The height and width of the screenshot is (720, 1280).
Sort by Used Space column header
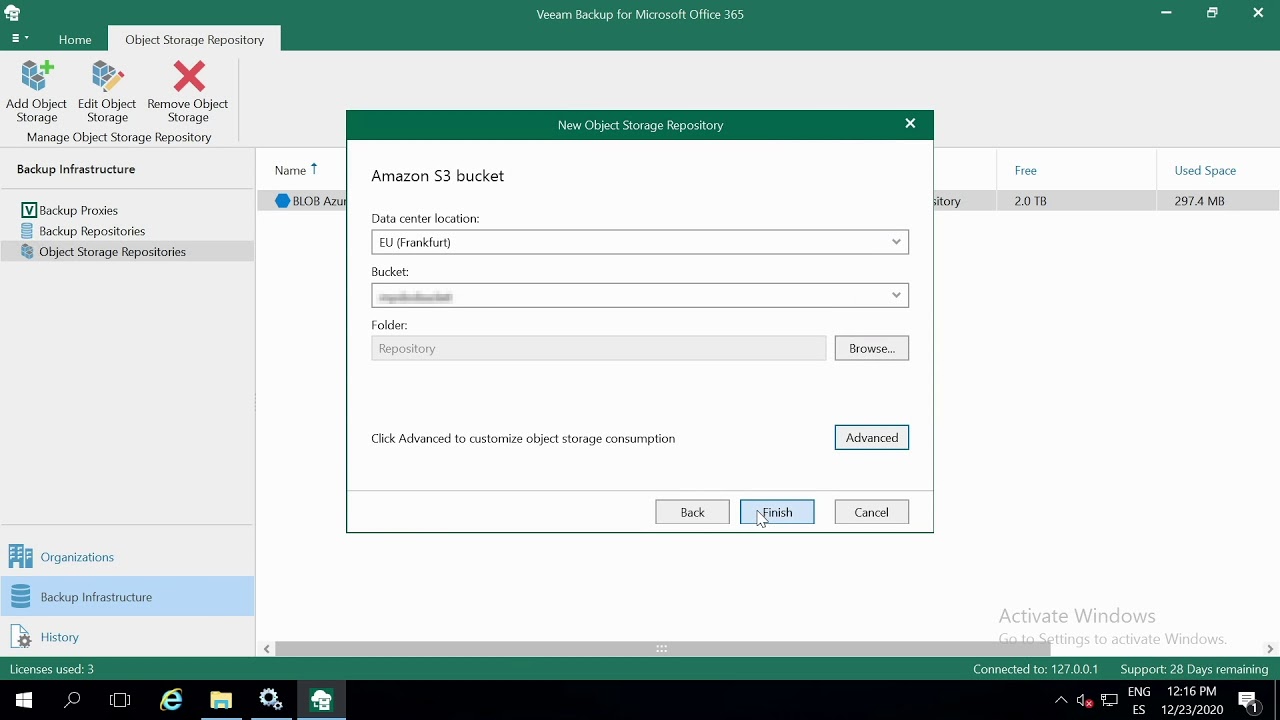[x=1205, y=171]
